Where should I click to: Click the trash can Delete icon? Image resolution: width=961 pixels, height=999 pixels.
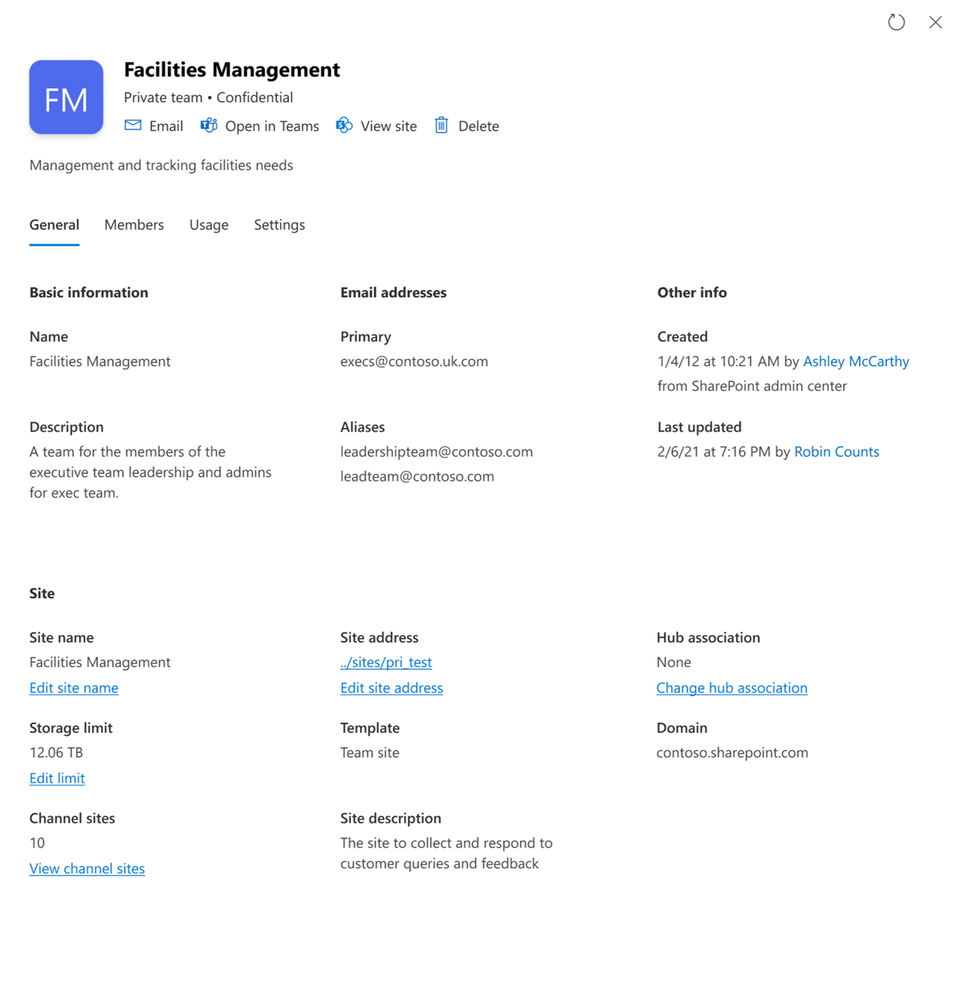click(442, 126)
